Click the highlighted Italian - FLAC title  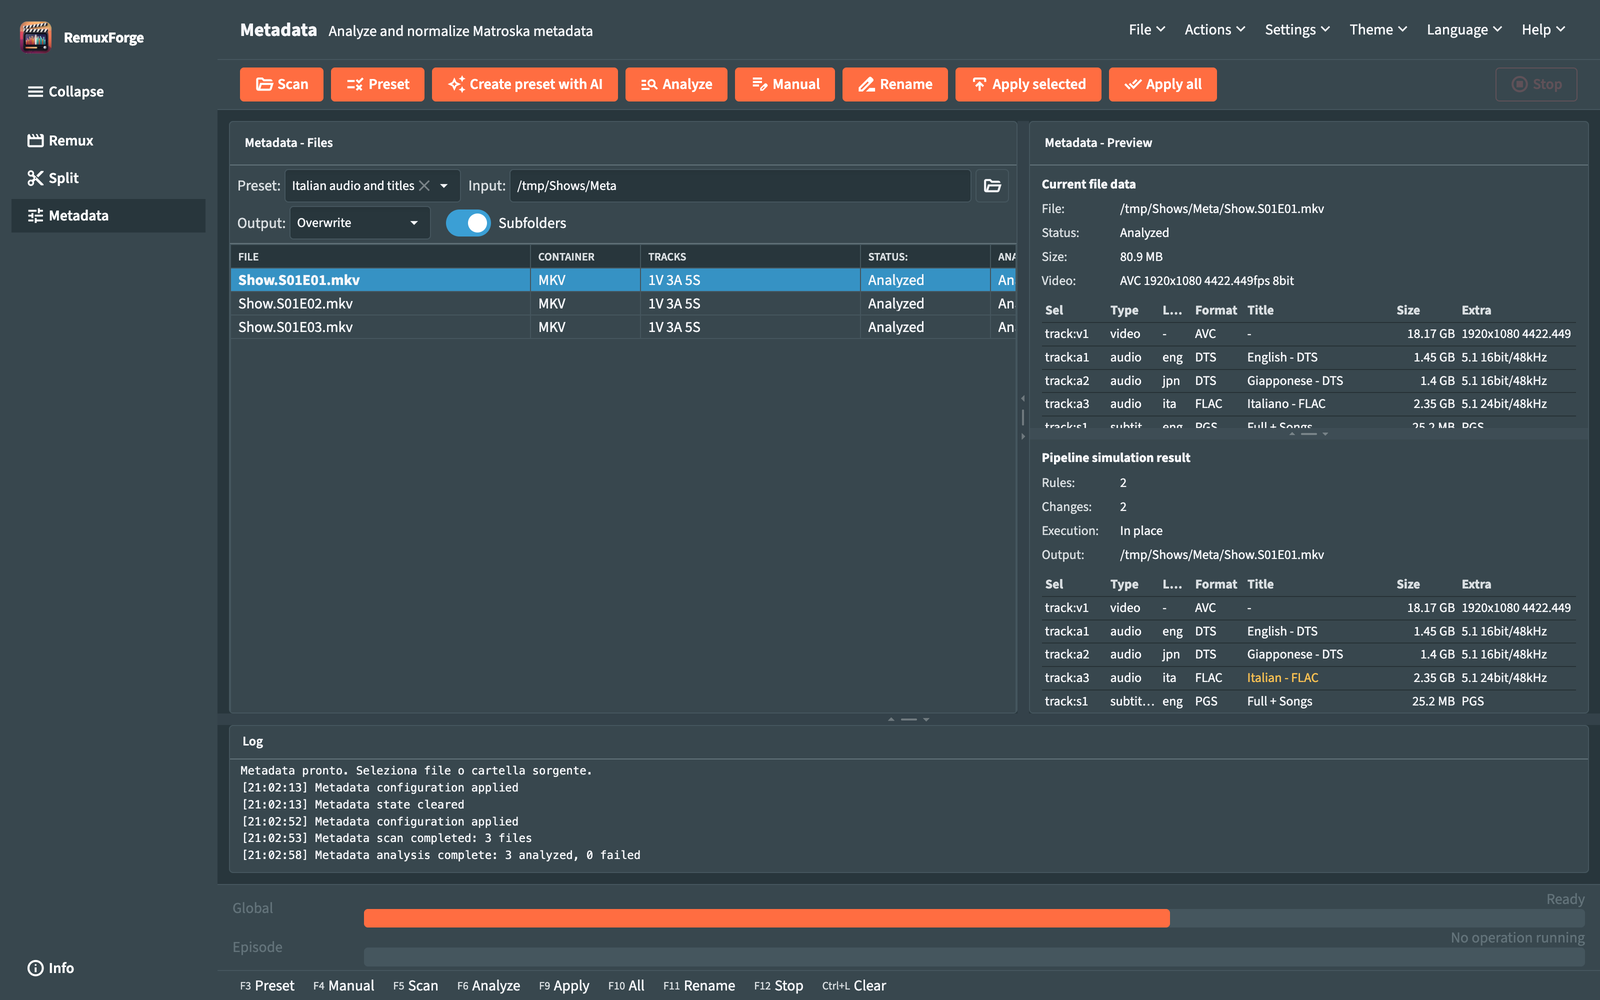tap(1282, 678)
